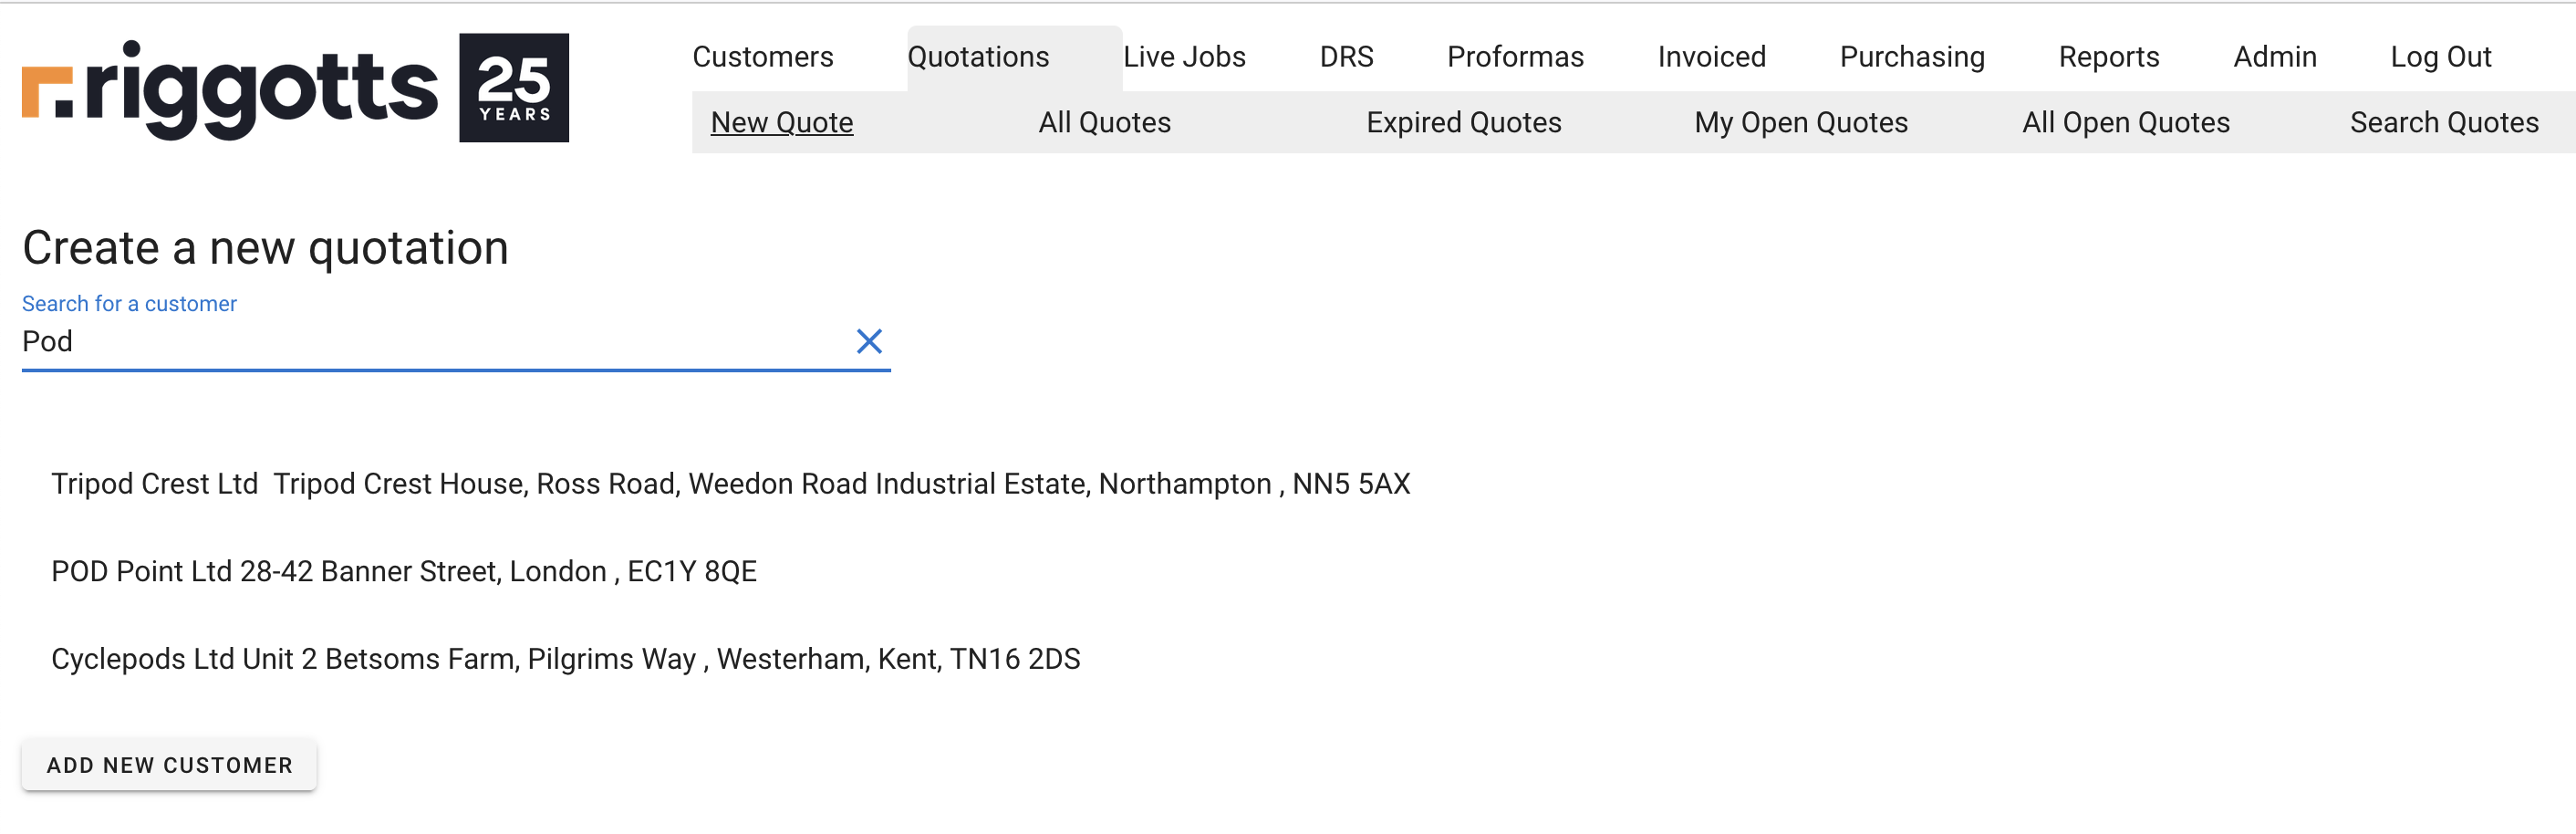Click the Riggotts 25 Years logo
Image resolution: width=2576 pixels, height=834 pixels.
(x=295, y=88)
